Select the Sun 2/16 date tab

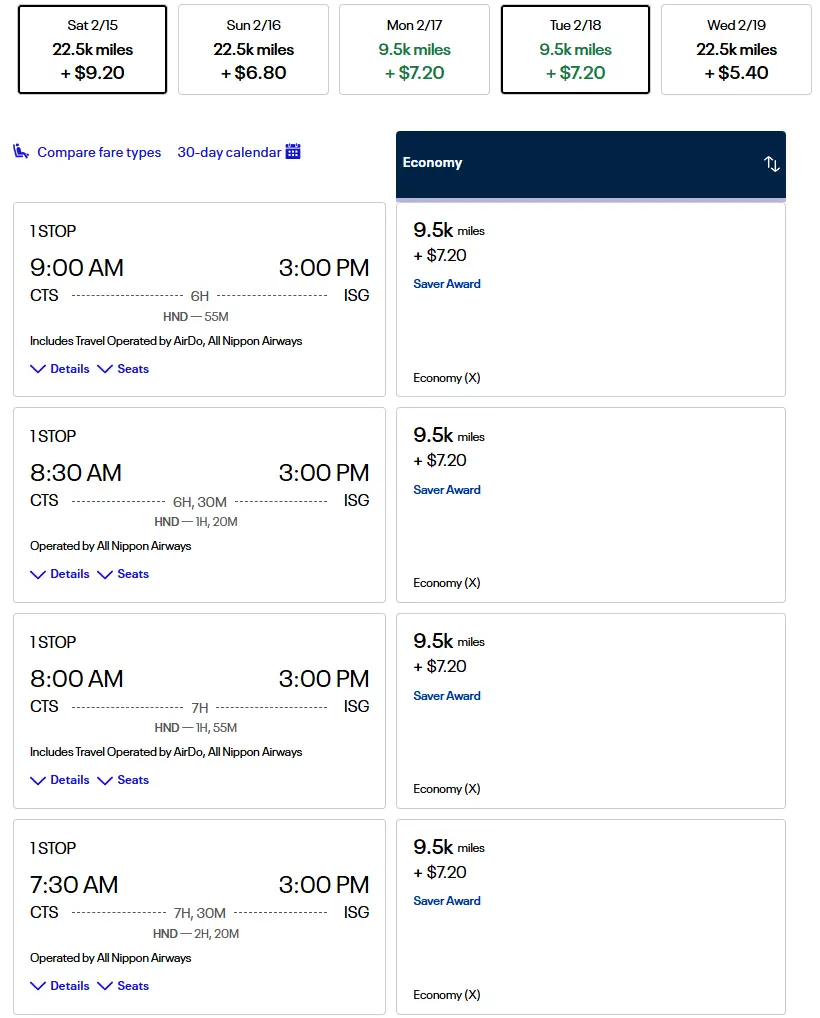tap(253, 49)
